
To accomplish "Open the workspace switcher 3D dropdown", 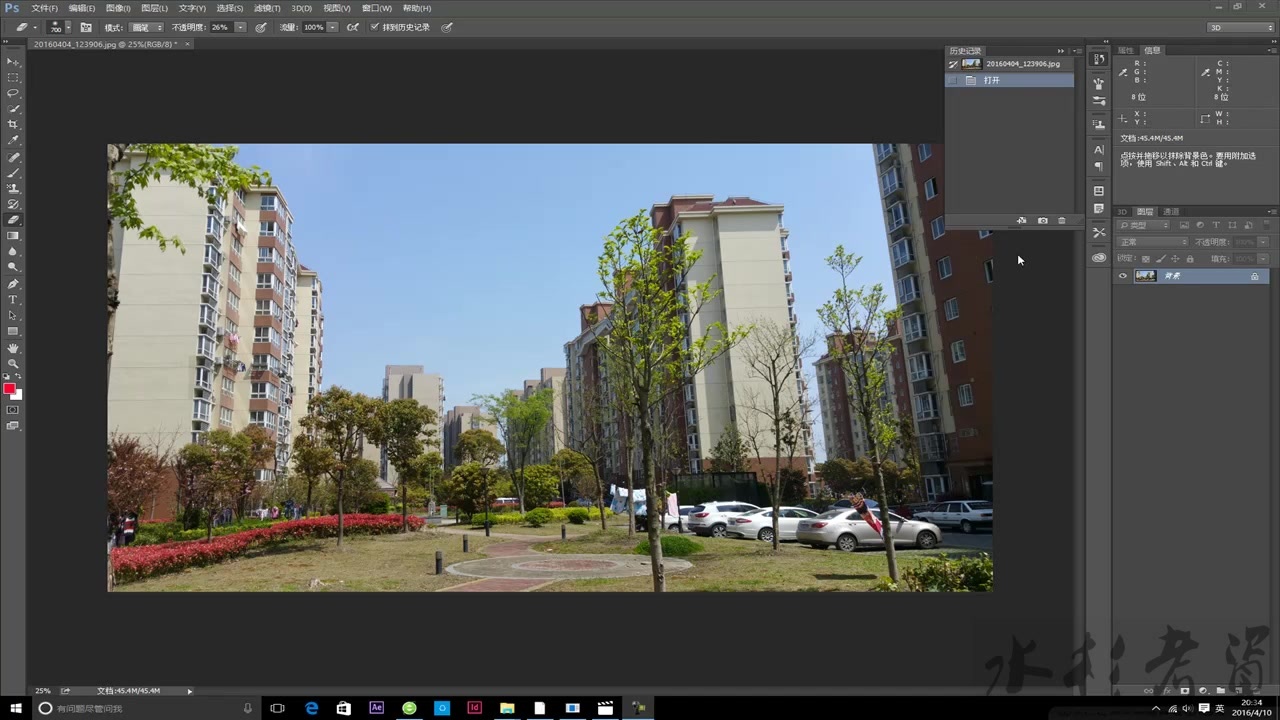I will pyautogui.click(x=1240, y=27).
